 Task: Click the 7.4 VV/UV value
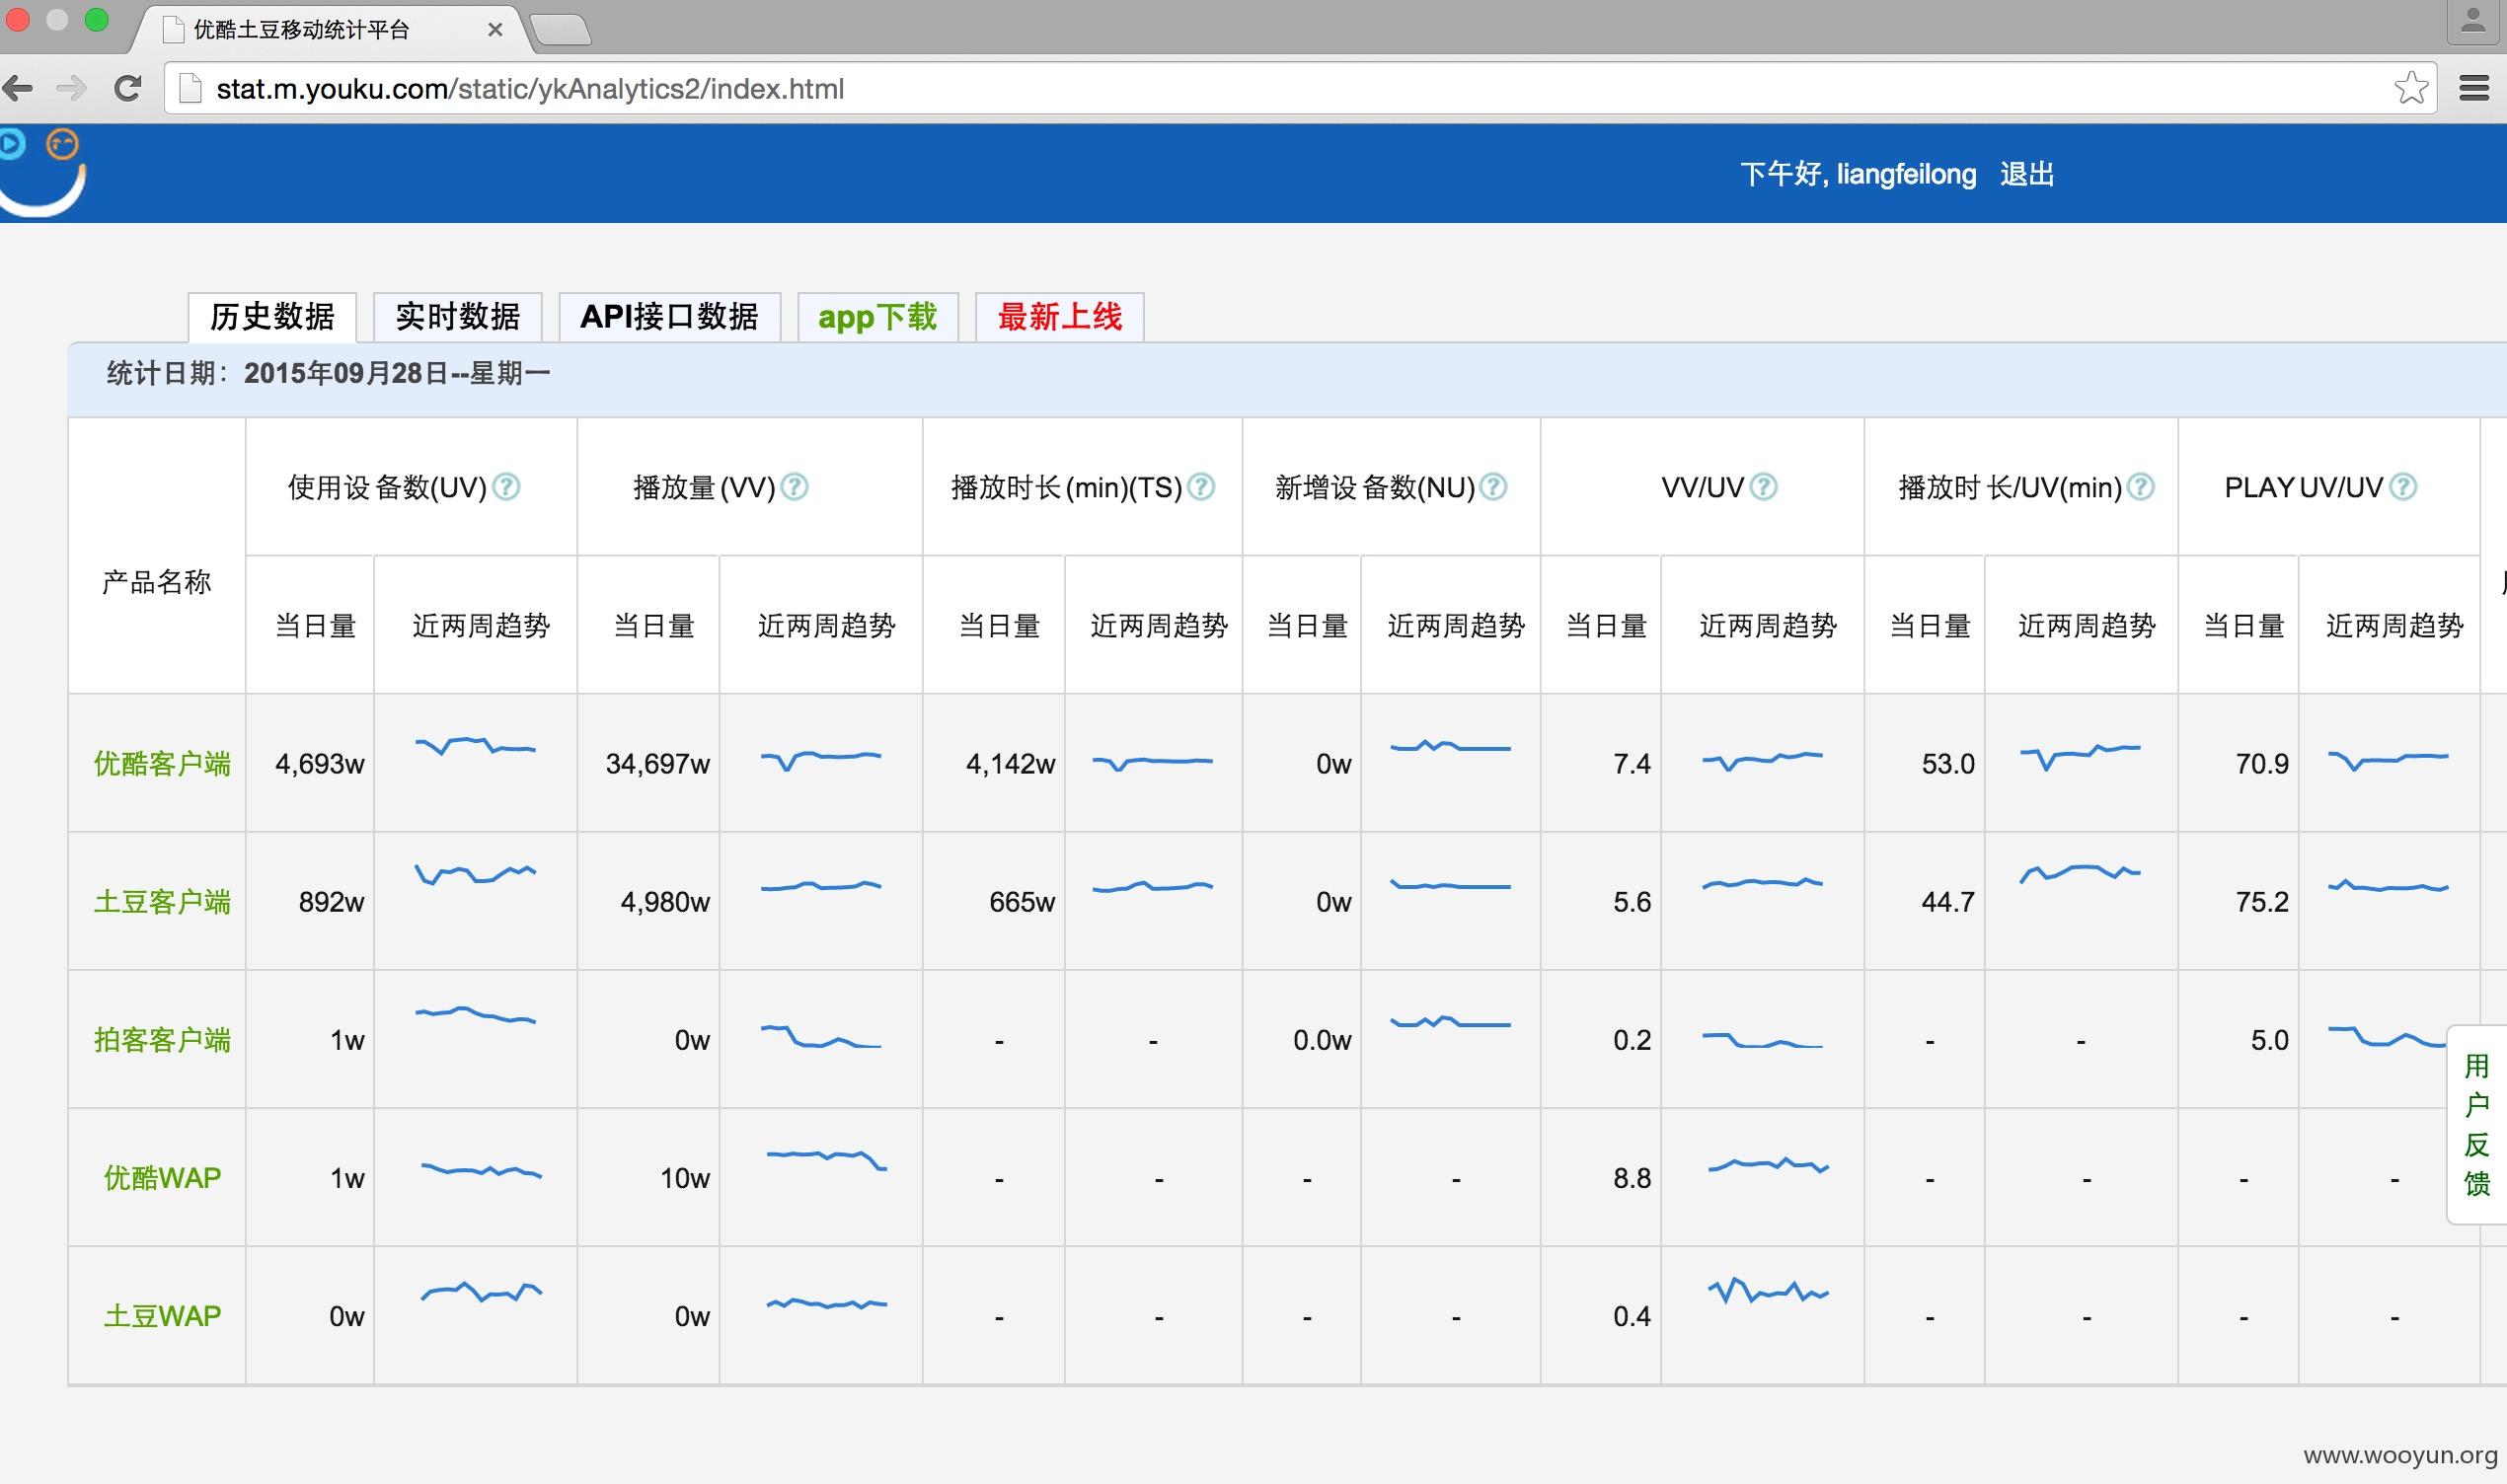click(1632, 764)
